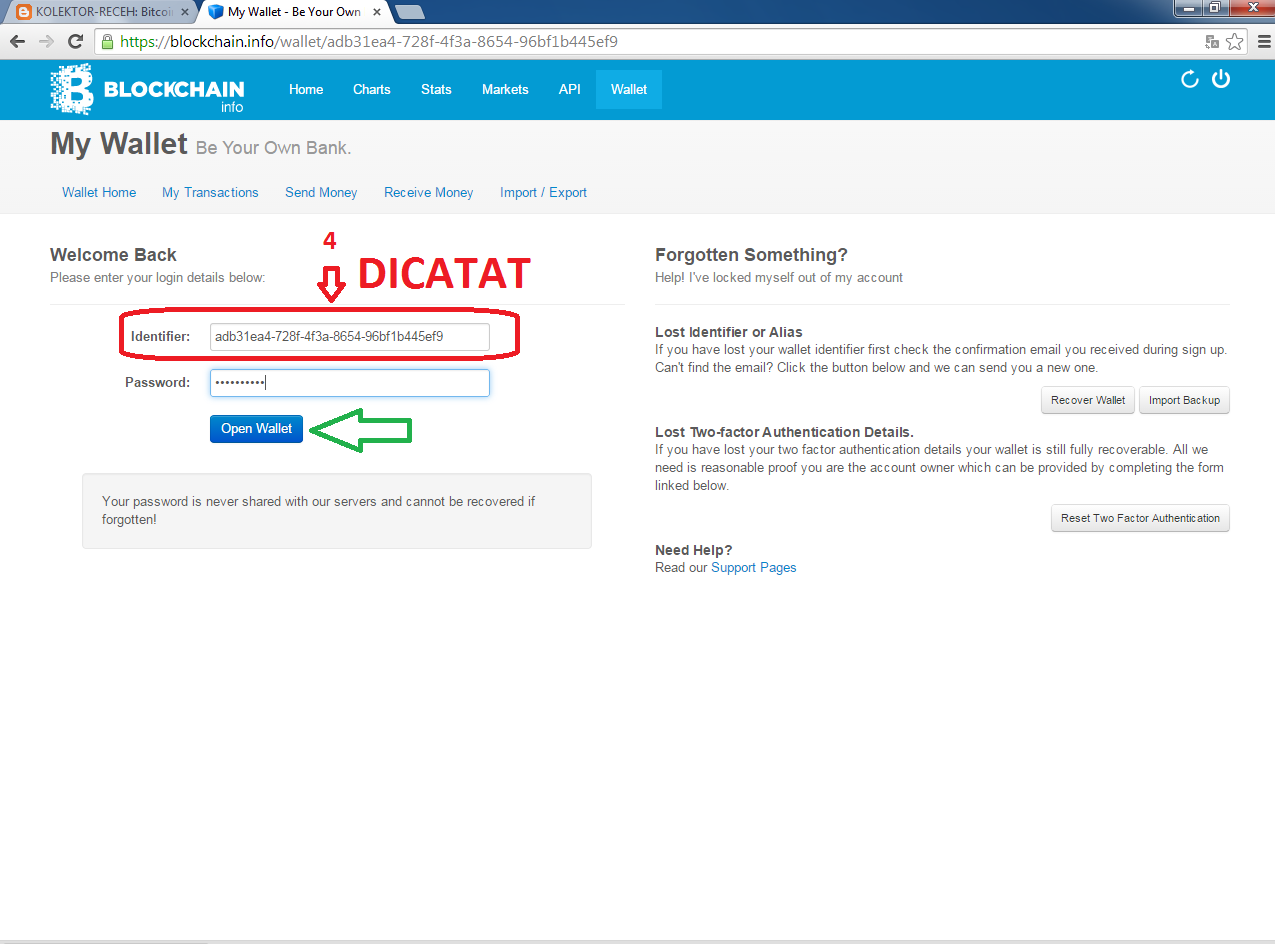Click the Forgotten Something? heading

[x=751, y=255]
